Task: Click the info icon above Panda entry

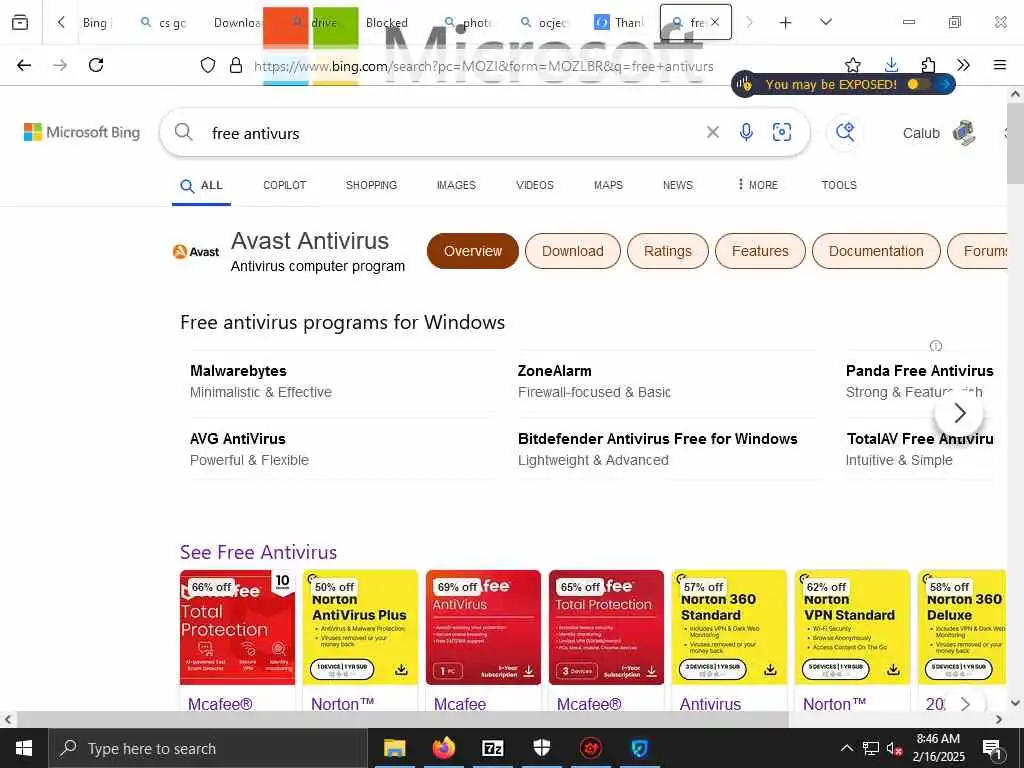Action: 935,345
